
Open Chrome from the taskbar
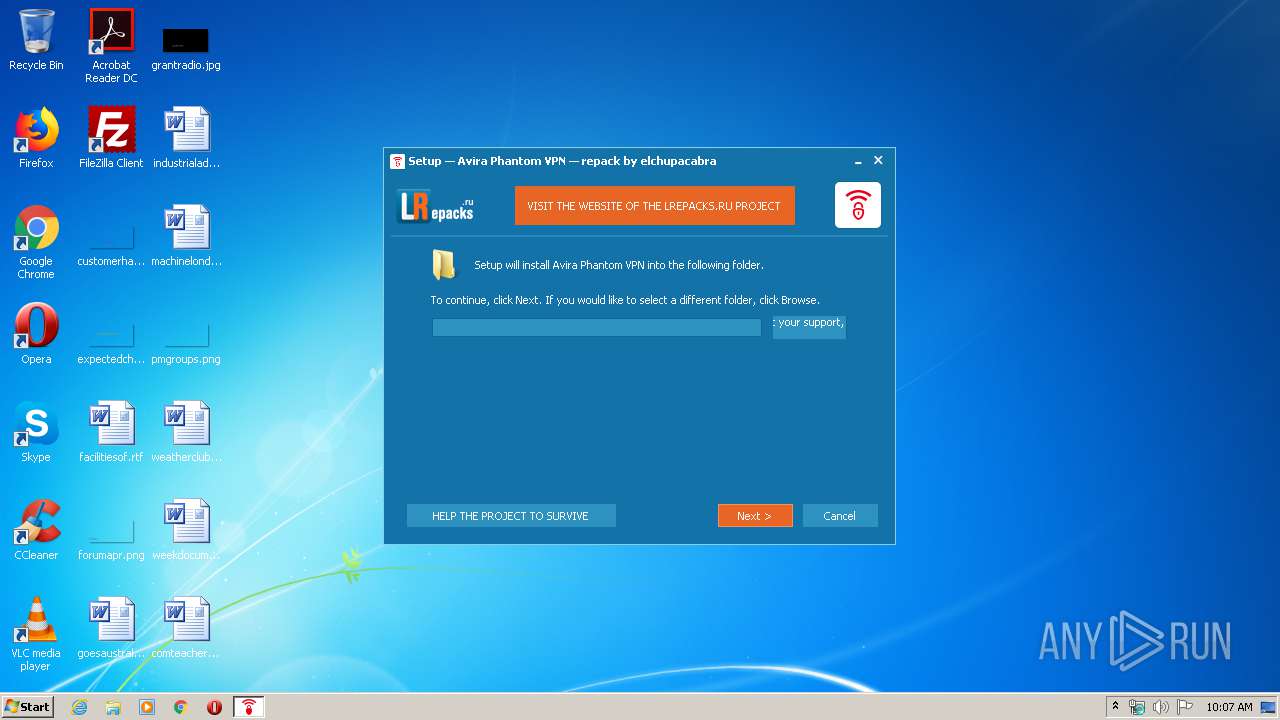(x=181, y=707)
